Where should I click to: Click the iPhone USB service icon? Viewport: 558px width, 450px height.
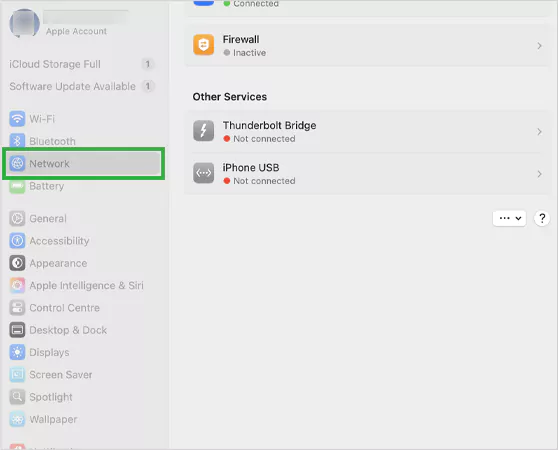point(204,173)
